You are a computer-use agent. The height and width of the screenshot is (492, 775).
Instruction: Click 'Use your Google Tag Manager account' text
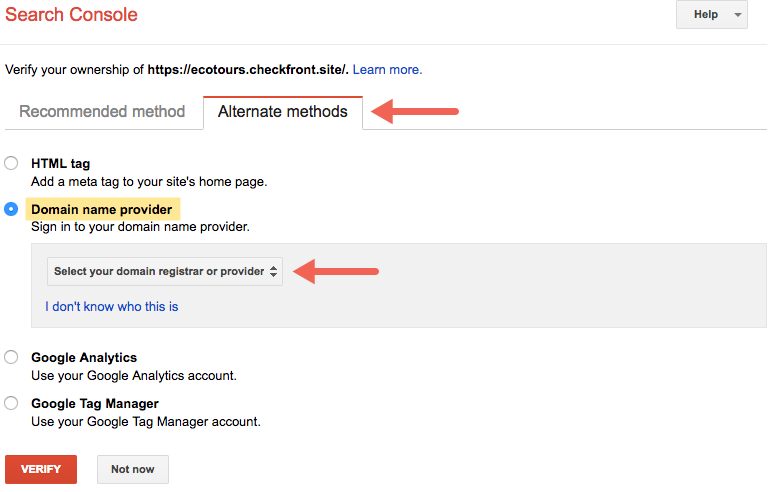(146, 422)
